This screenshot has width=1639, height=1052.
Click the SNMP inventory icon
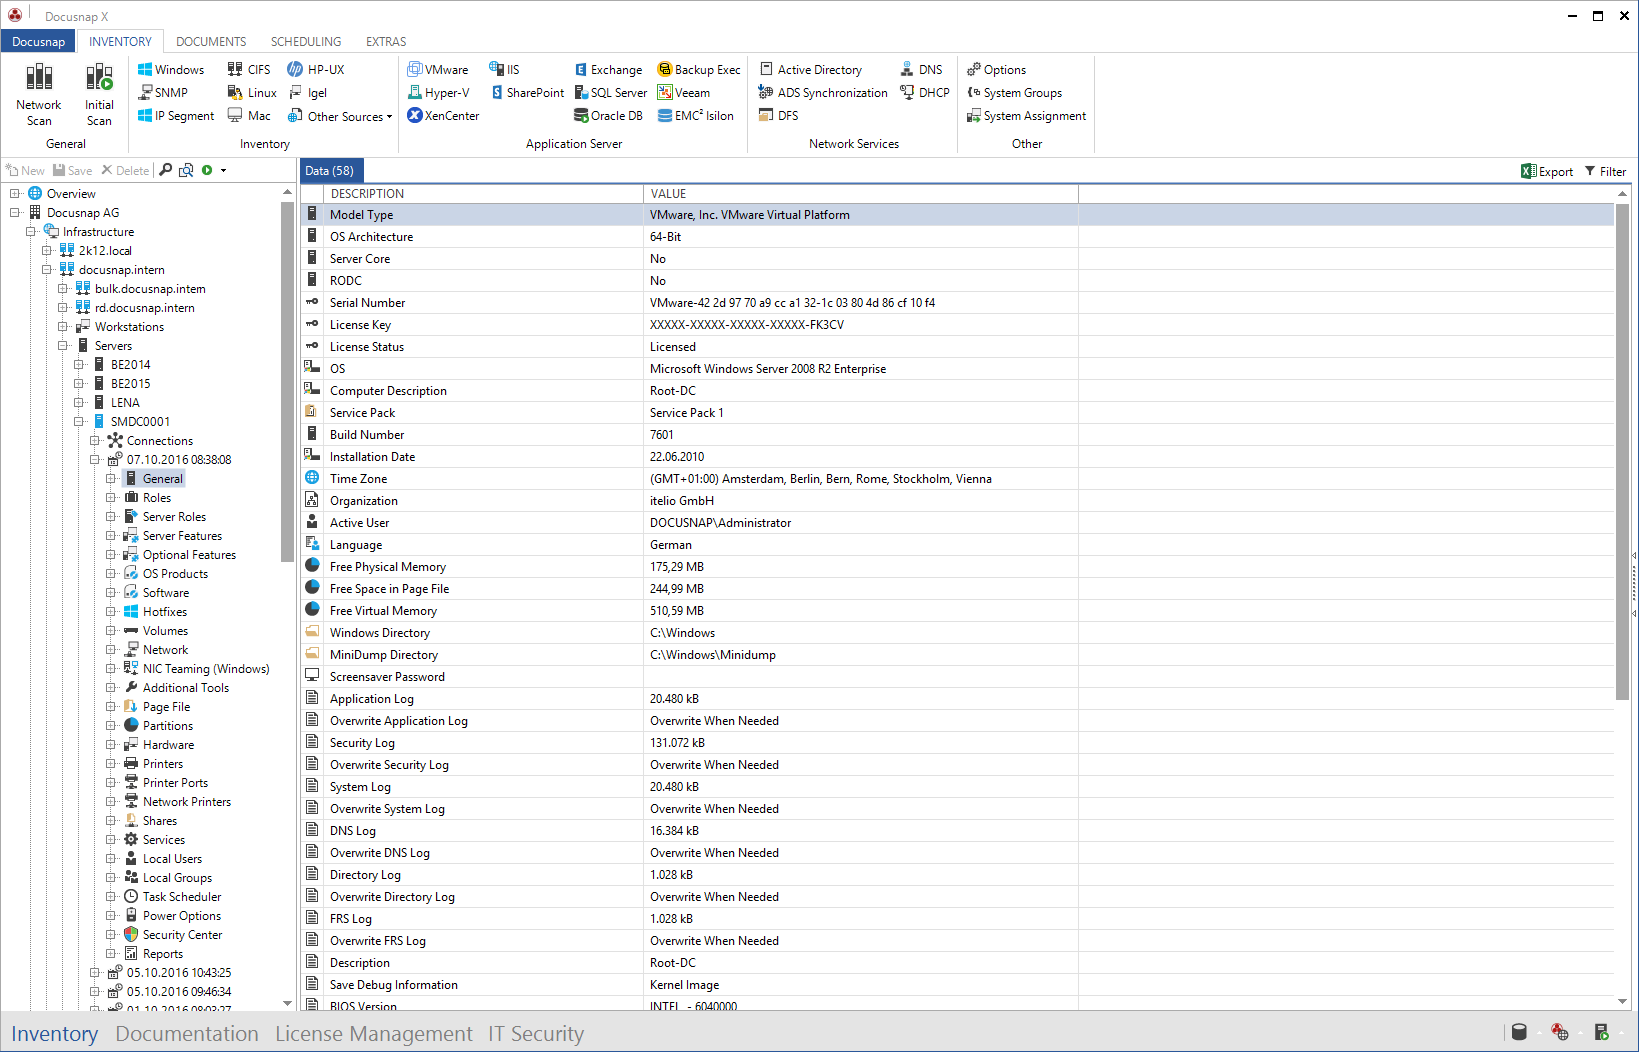[165, 92]
